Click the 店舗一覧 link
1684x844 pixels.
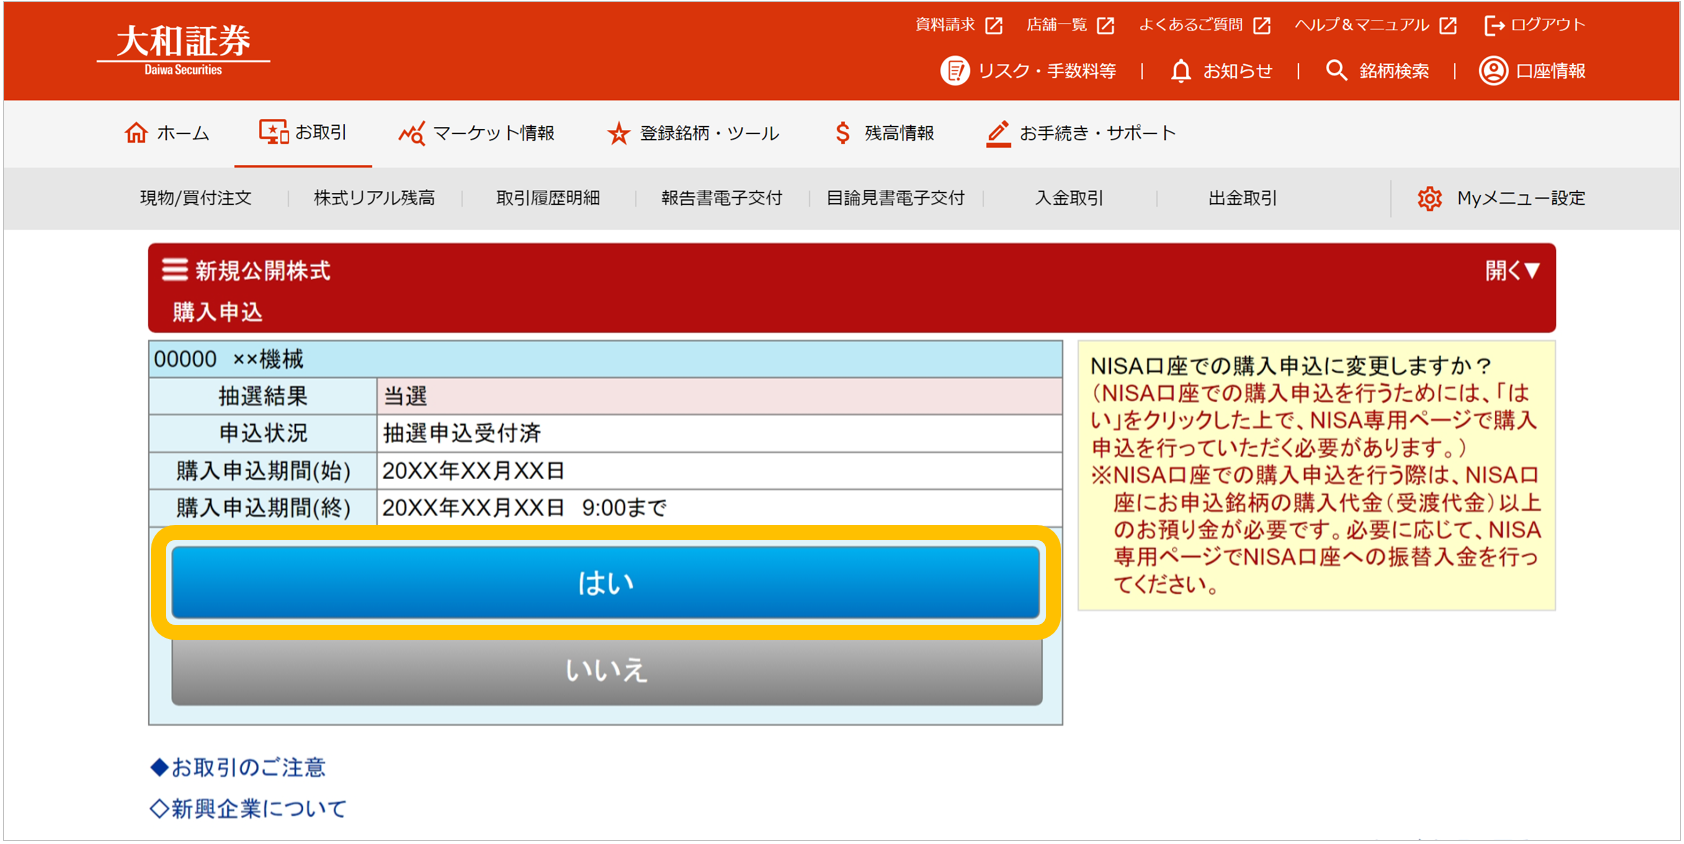pos(1057,25)
